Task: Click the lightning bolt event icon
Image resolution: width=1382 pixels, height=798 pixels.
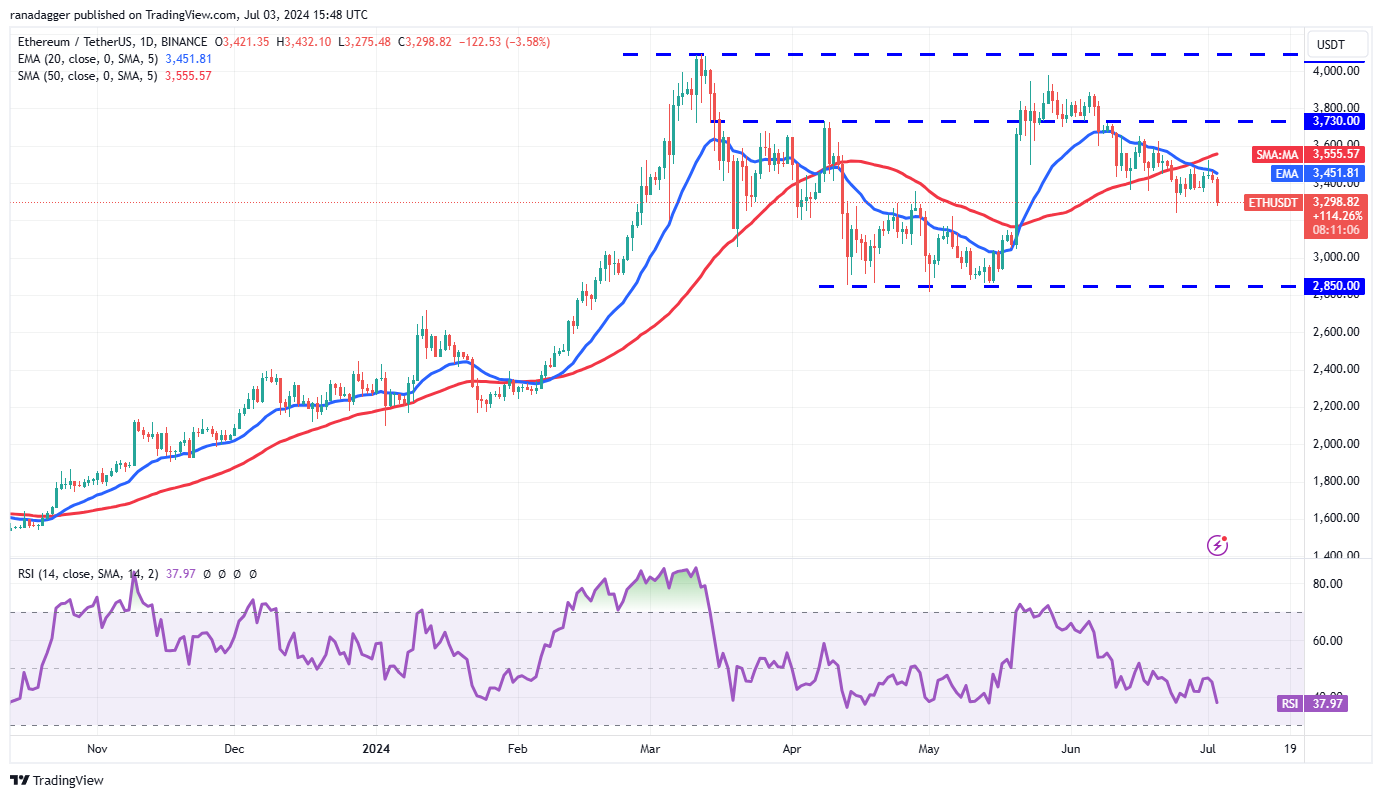Action: point(1218,545)
